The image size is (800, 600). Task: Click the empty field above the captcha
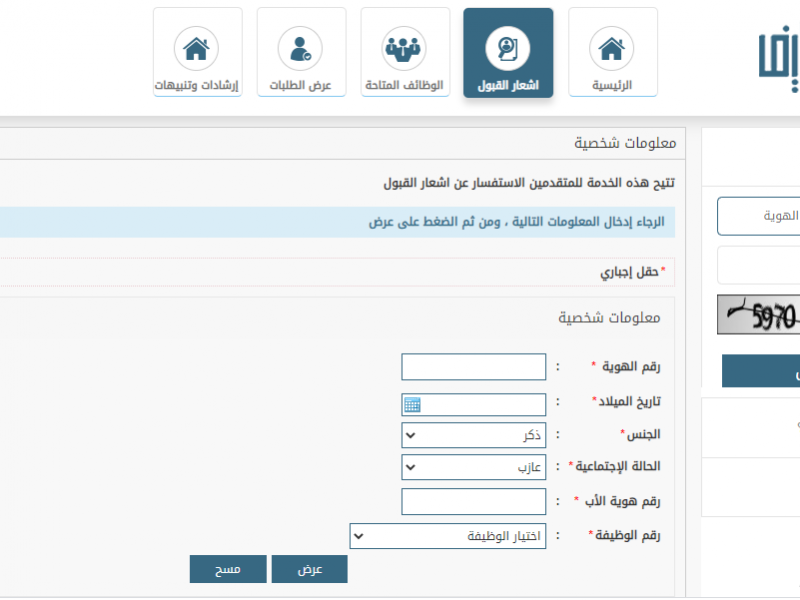(760, 266)
